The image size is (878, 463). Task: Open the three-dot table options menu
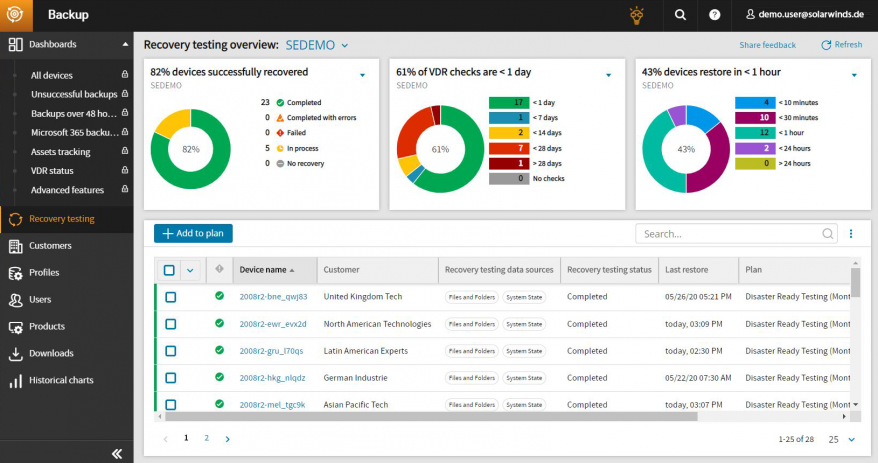pyautogui.click(x=851, y=234)
